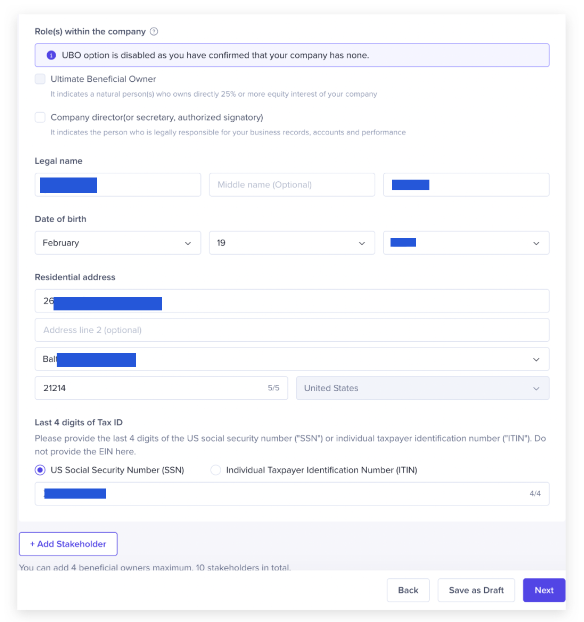Image resolution: width=584 pixels, height=622 pixels.
Task: Select US Social Security Number radio option
Action: pyautogui.click(x=40, y=470)
